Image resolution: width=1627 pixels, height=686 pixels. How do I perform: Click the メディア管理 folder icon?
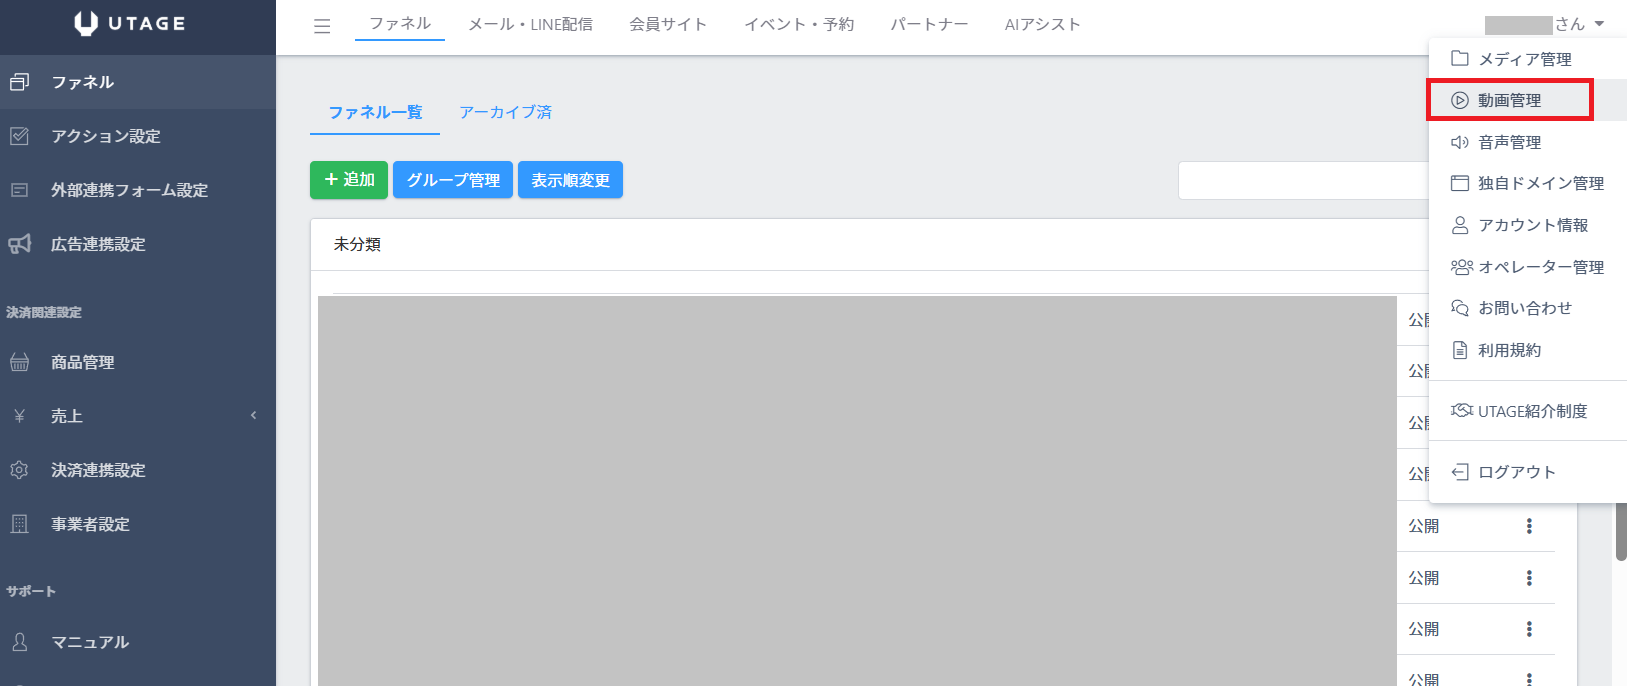[x=1460, y=58]
